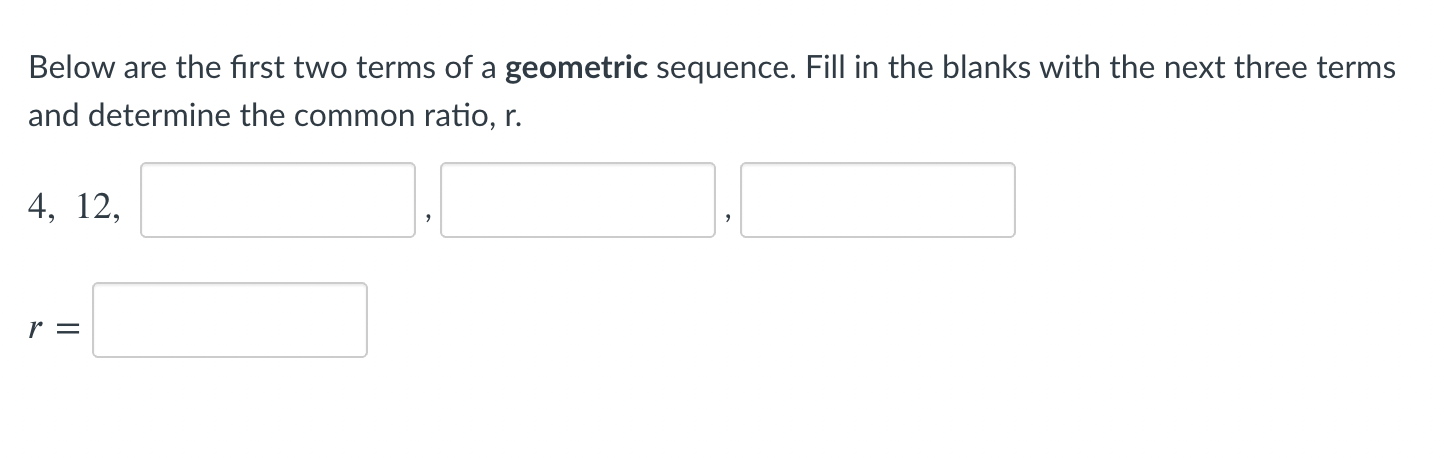Click the first term number 4
The image size is (1444, 458).
(x=39, y=206)
